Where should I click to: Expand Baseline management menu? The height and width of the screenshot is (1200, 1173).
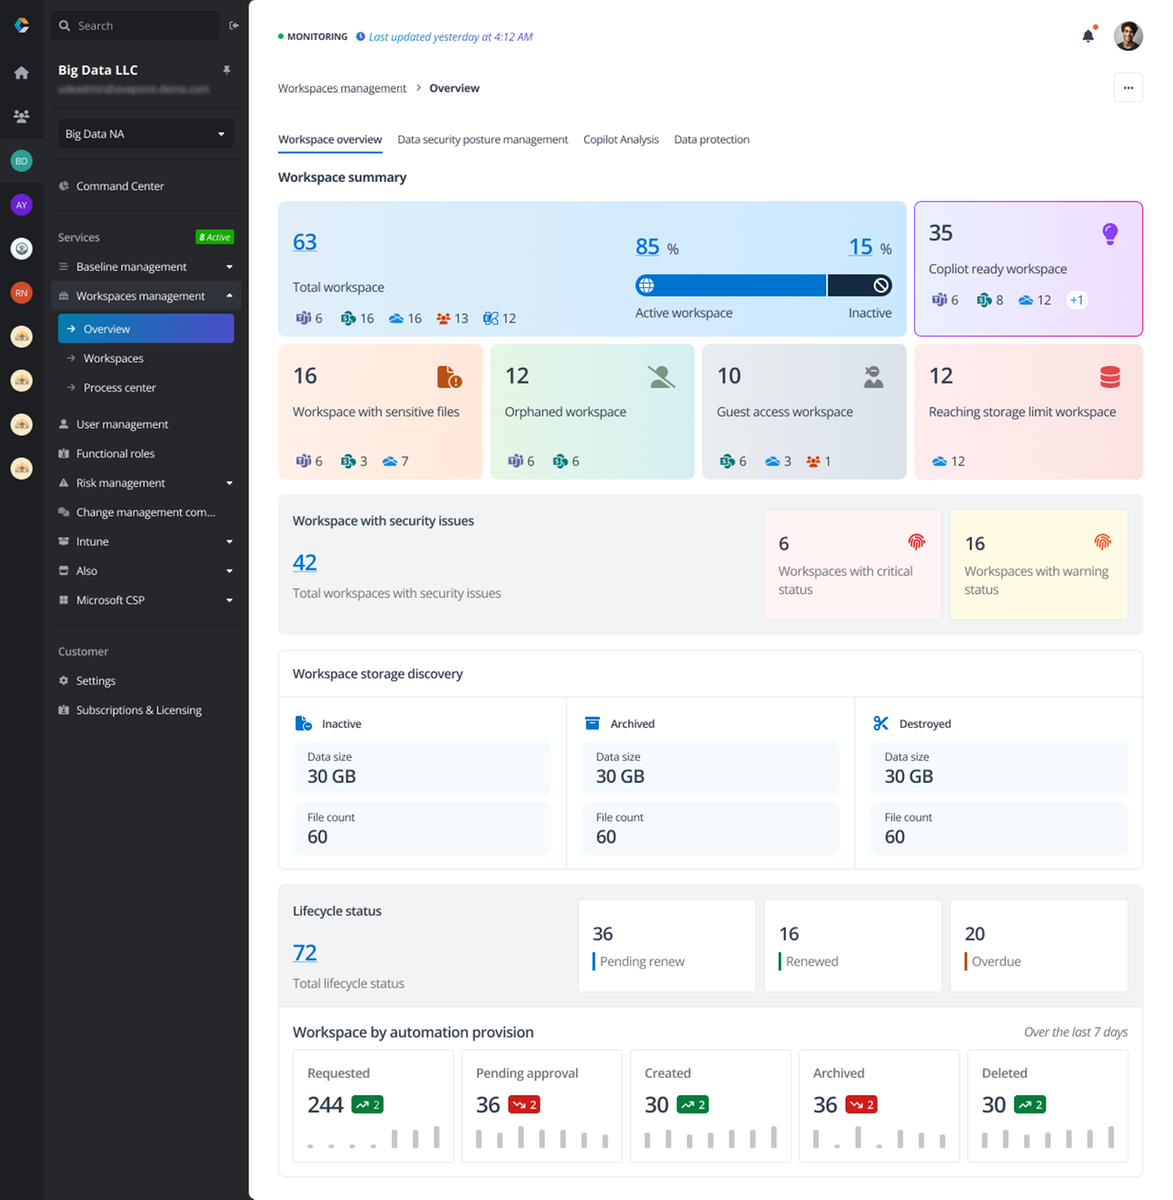click(x=146, y=267)
